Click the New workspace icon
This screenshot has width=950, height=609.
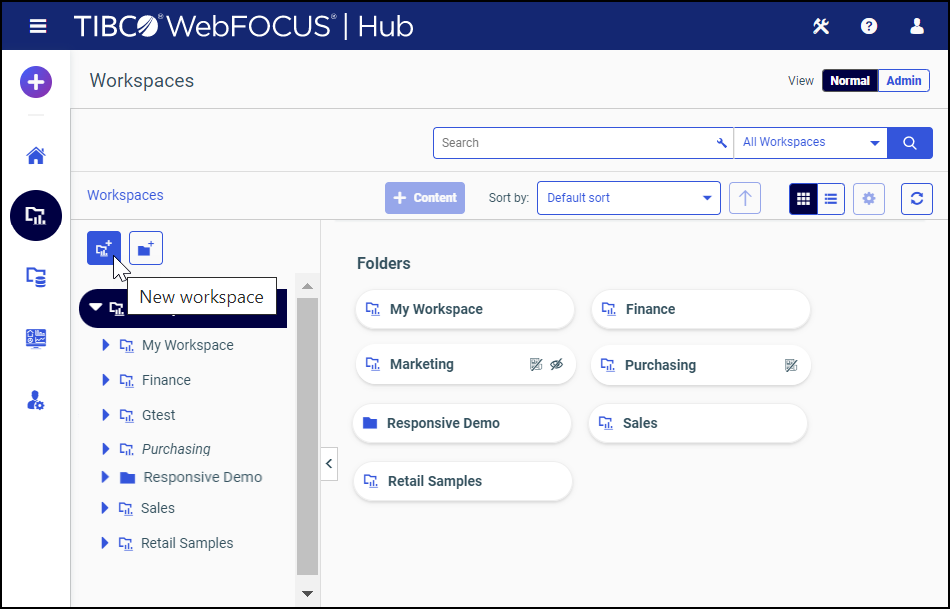[x=104, y=248]
